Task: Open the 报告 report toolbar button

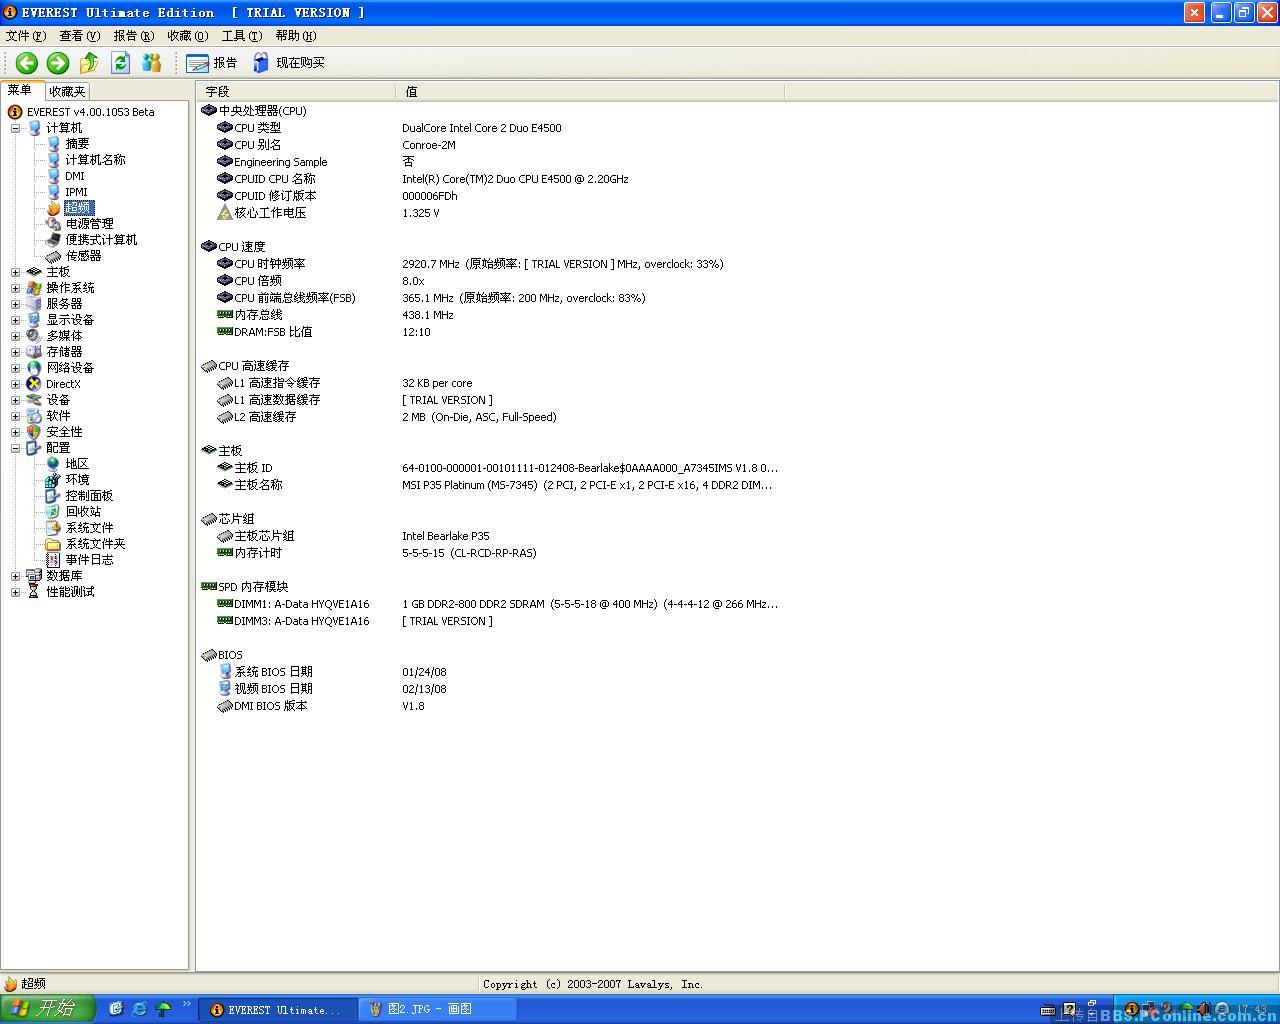Action: coord(212,63)
